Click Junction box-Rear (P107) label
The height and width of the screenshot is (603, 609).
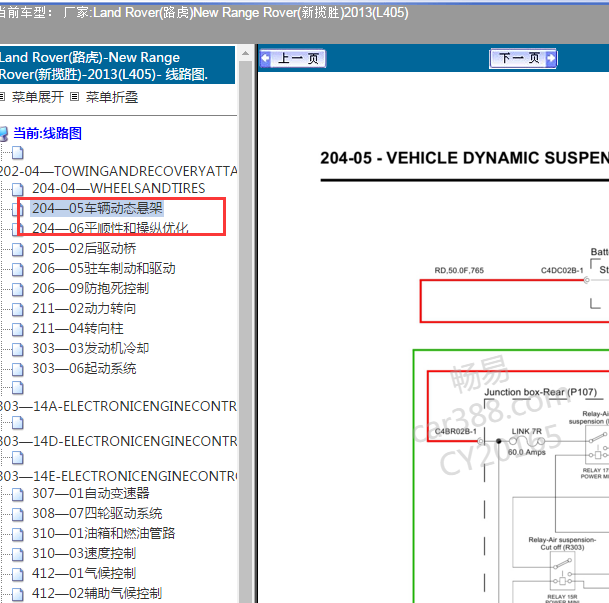pos(540,392)
